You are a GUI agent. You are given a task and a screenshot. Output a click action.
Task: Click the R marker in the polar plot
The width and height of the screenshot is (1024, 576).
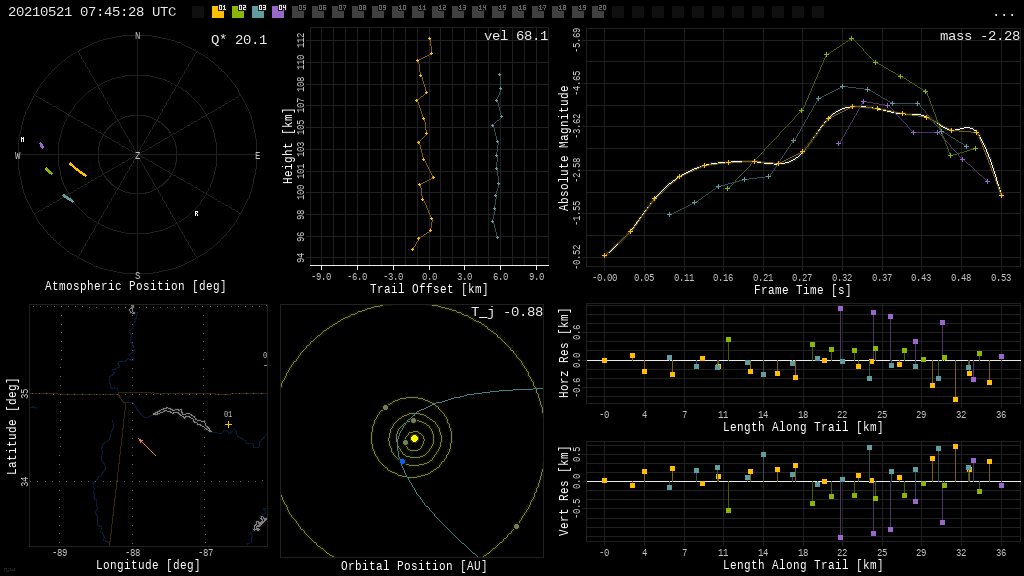tap(196, 214)
